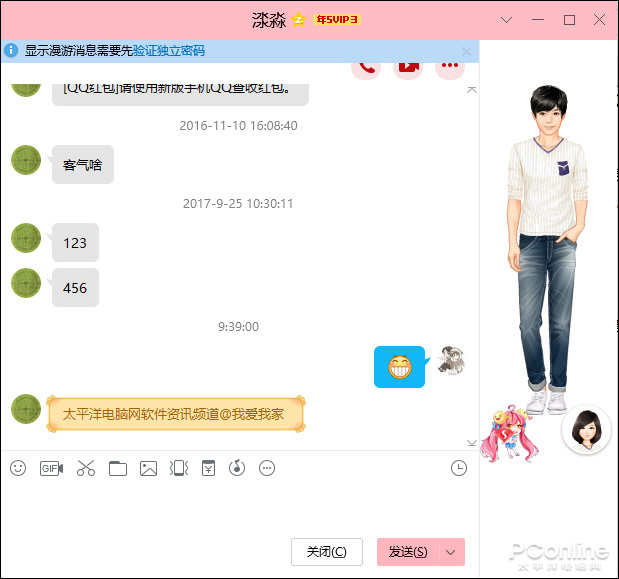Open the GIF video sticker tool

pos(51,468)
